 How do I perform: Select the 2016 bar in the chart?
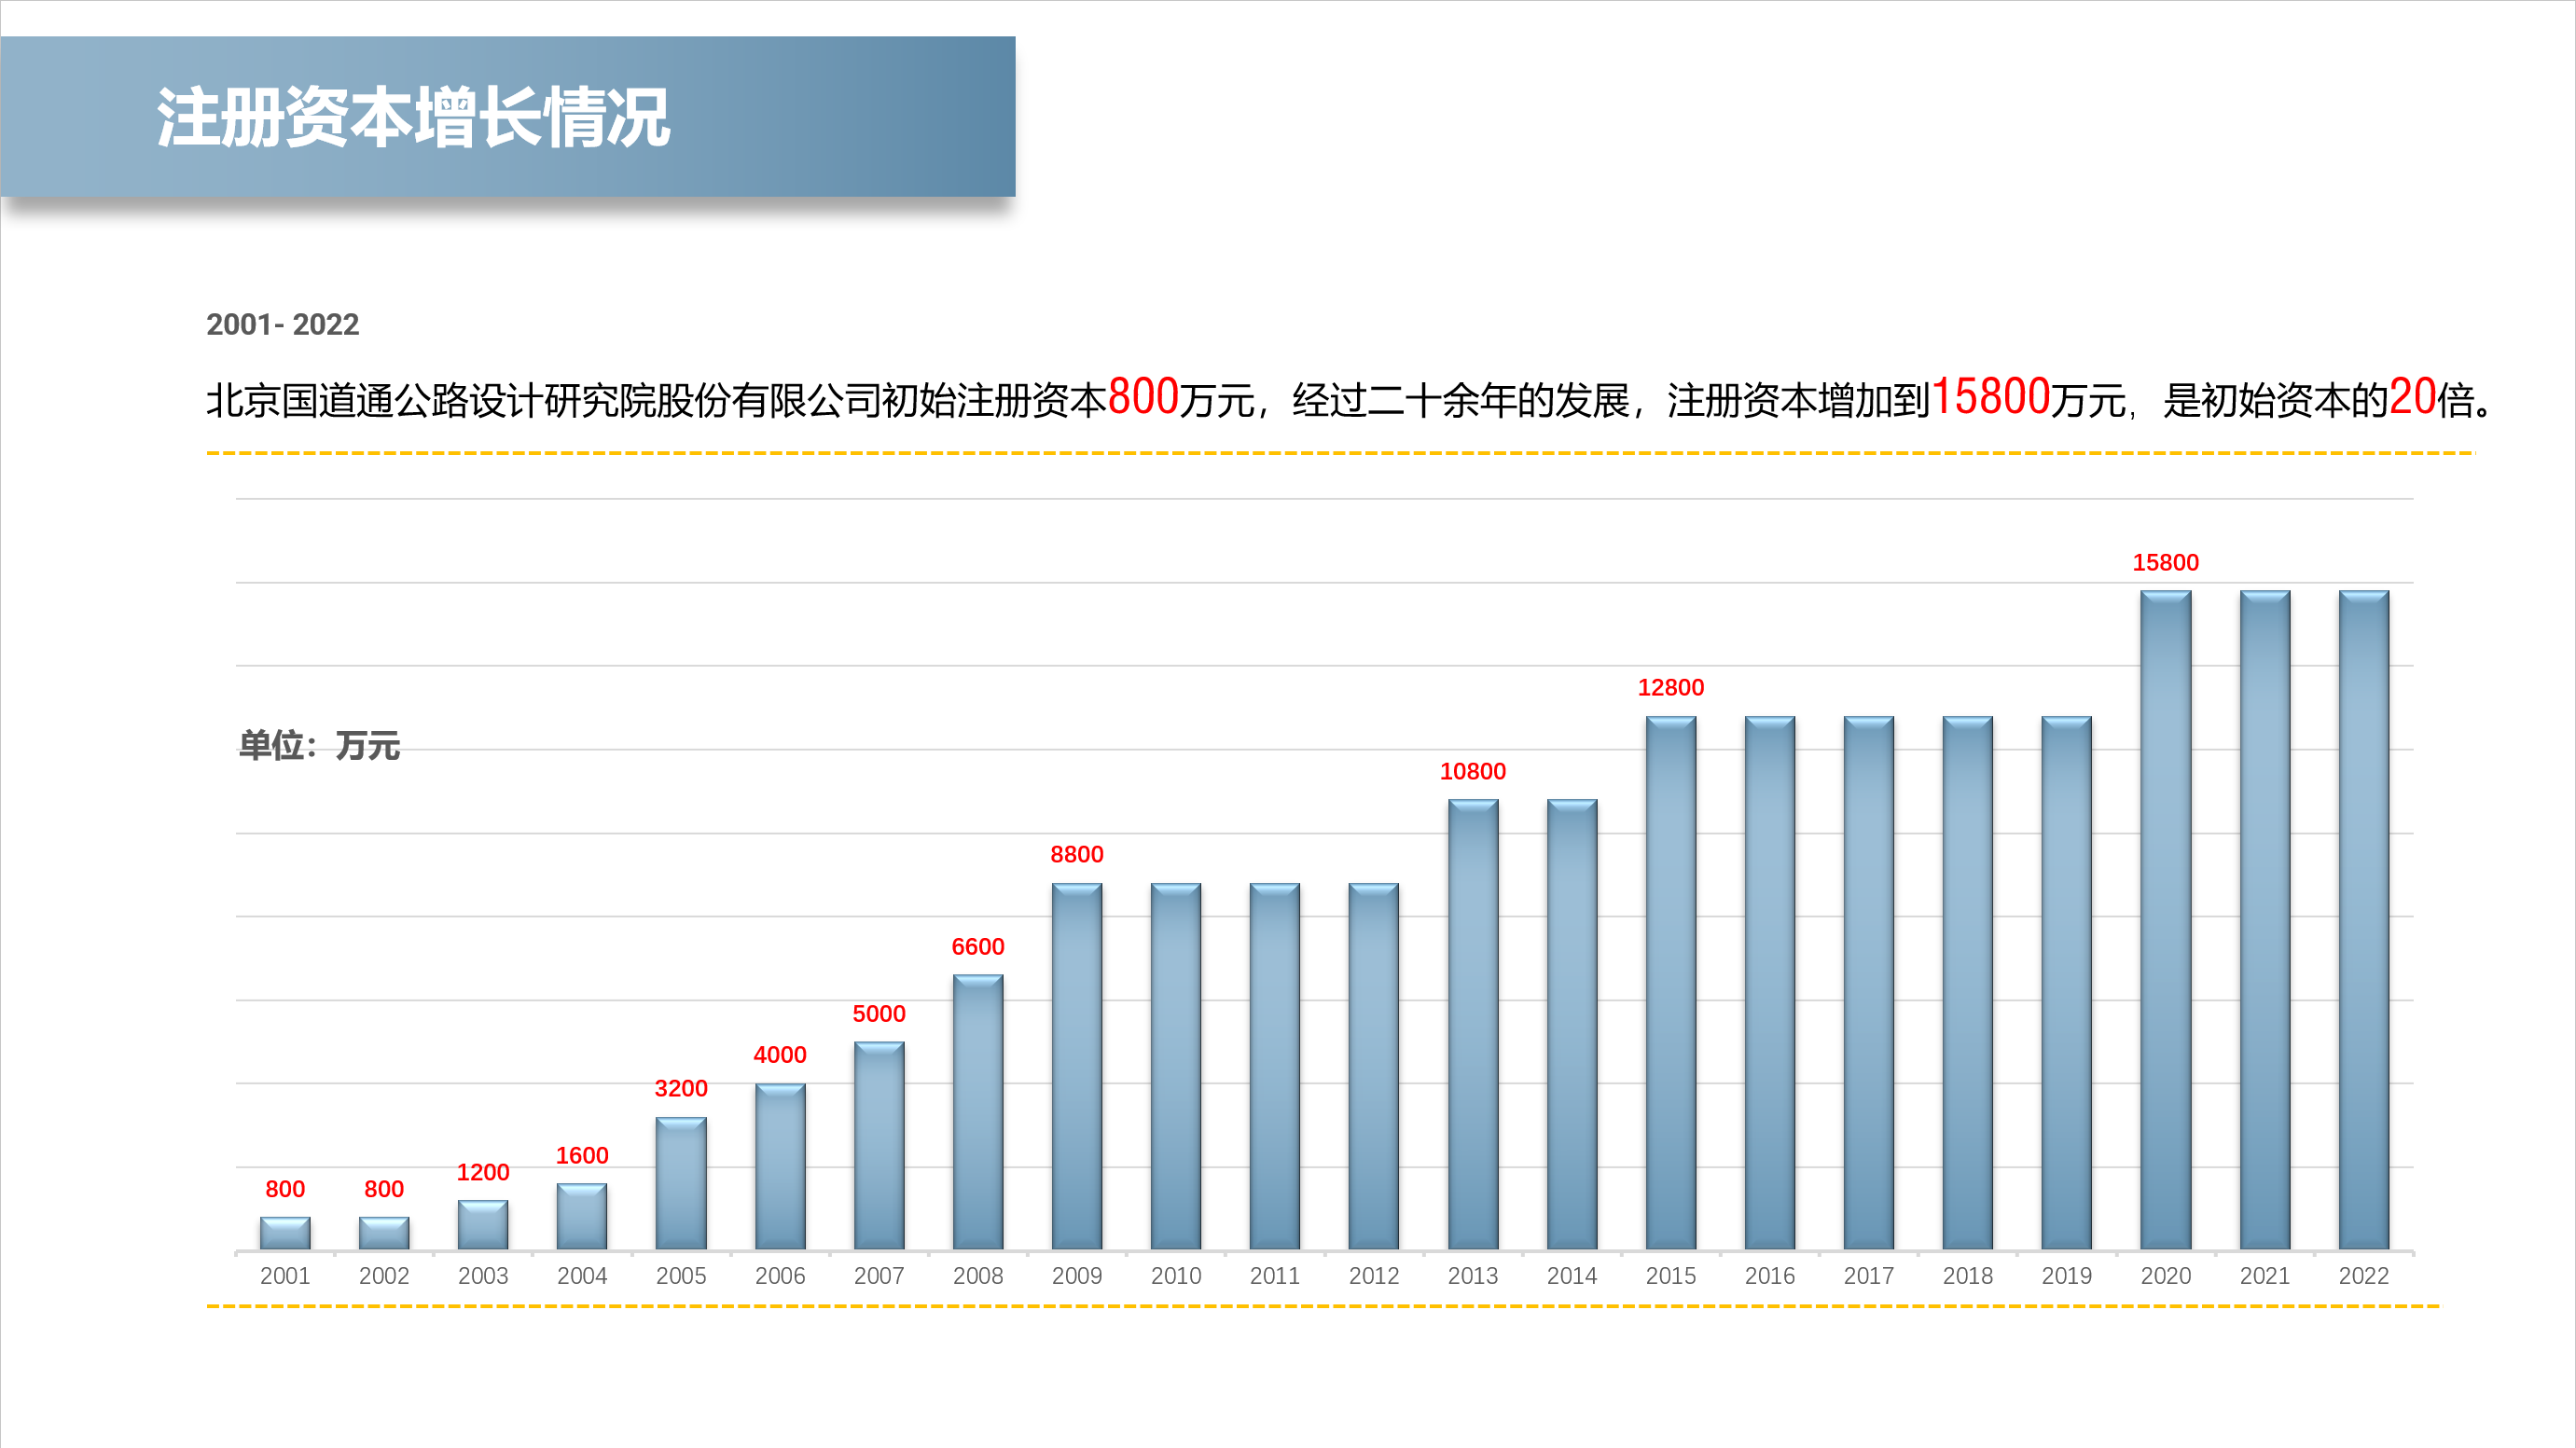(1769, 982)
